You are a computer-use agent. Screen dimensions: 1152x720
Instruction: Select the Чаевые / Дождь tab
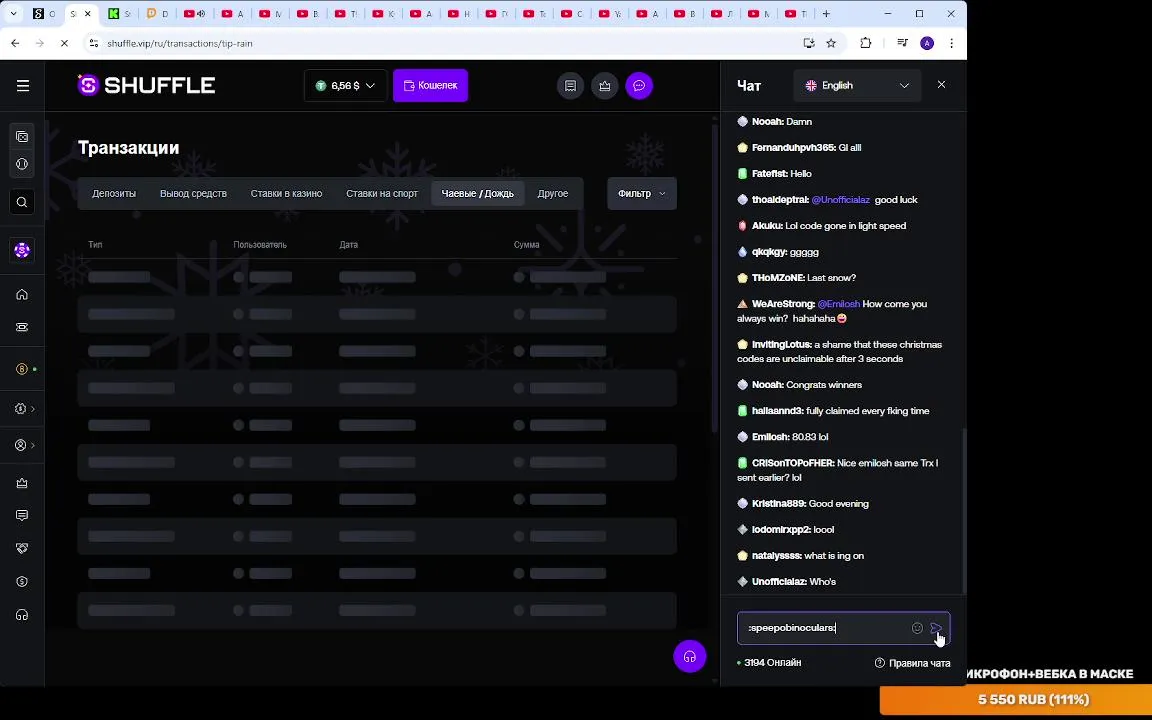point(478,193)
